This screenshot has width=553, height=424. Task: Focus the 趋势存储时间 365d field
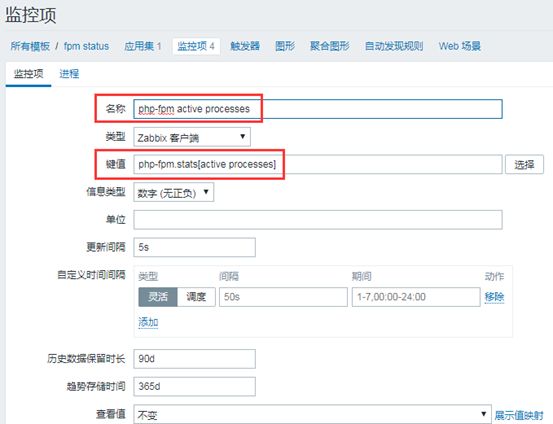click(194, 386)
